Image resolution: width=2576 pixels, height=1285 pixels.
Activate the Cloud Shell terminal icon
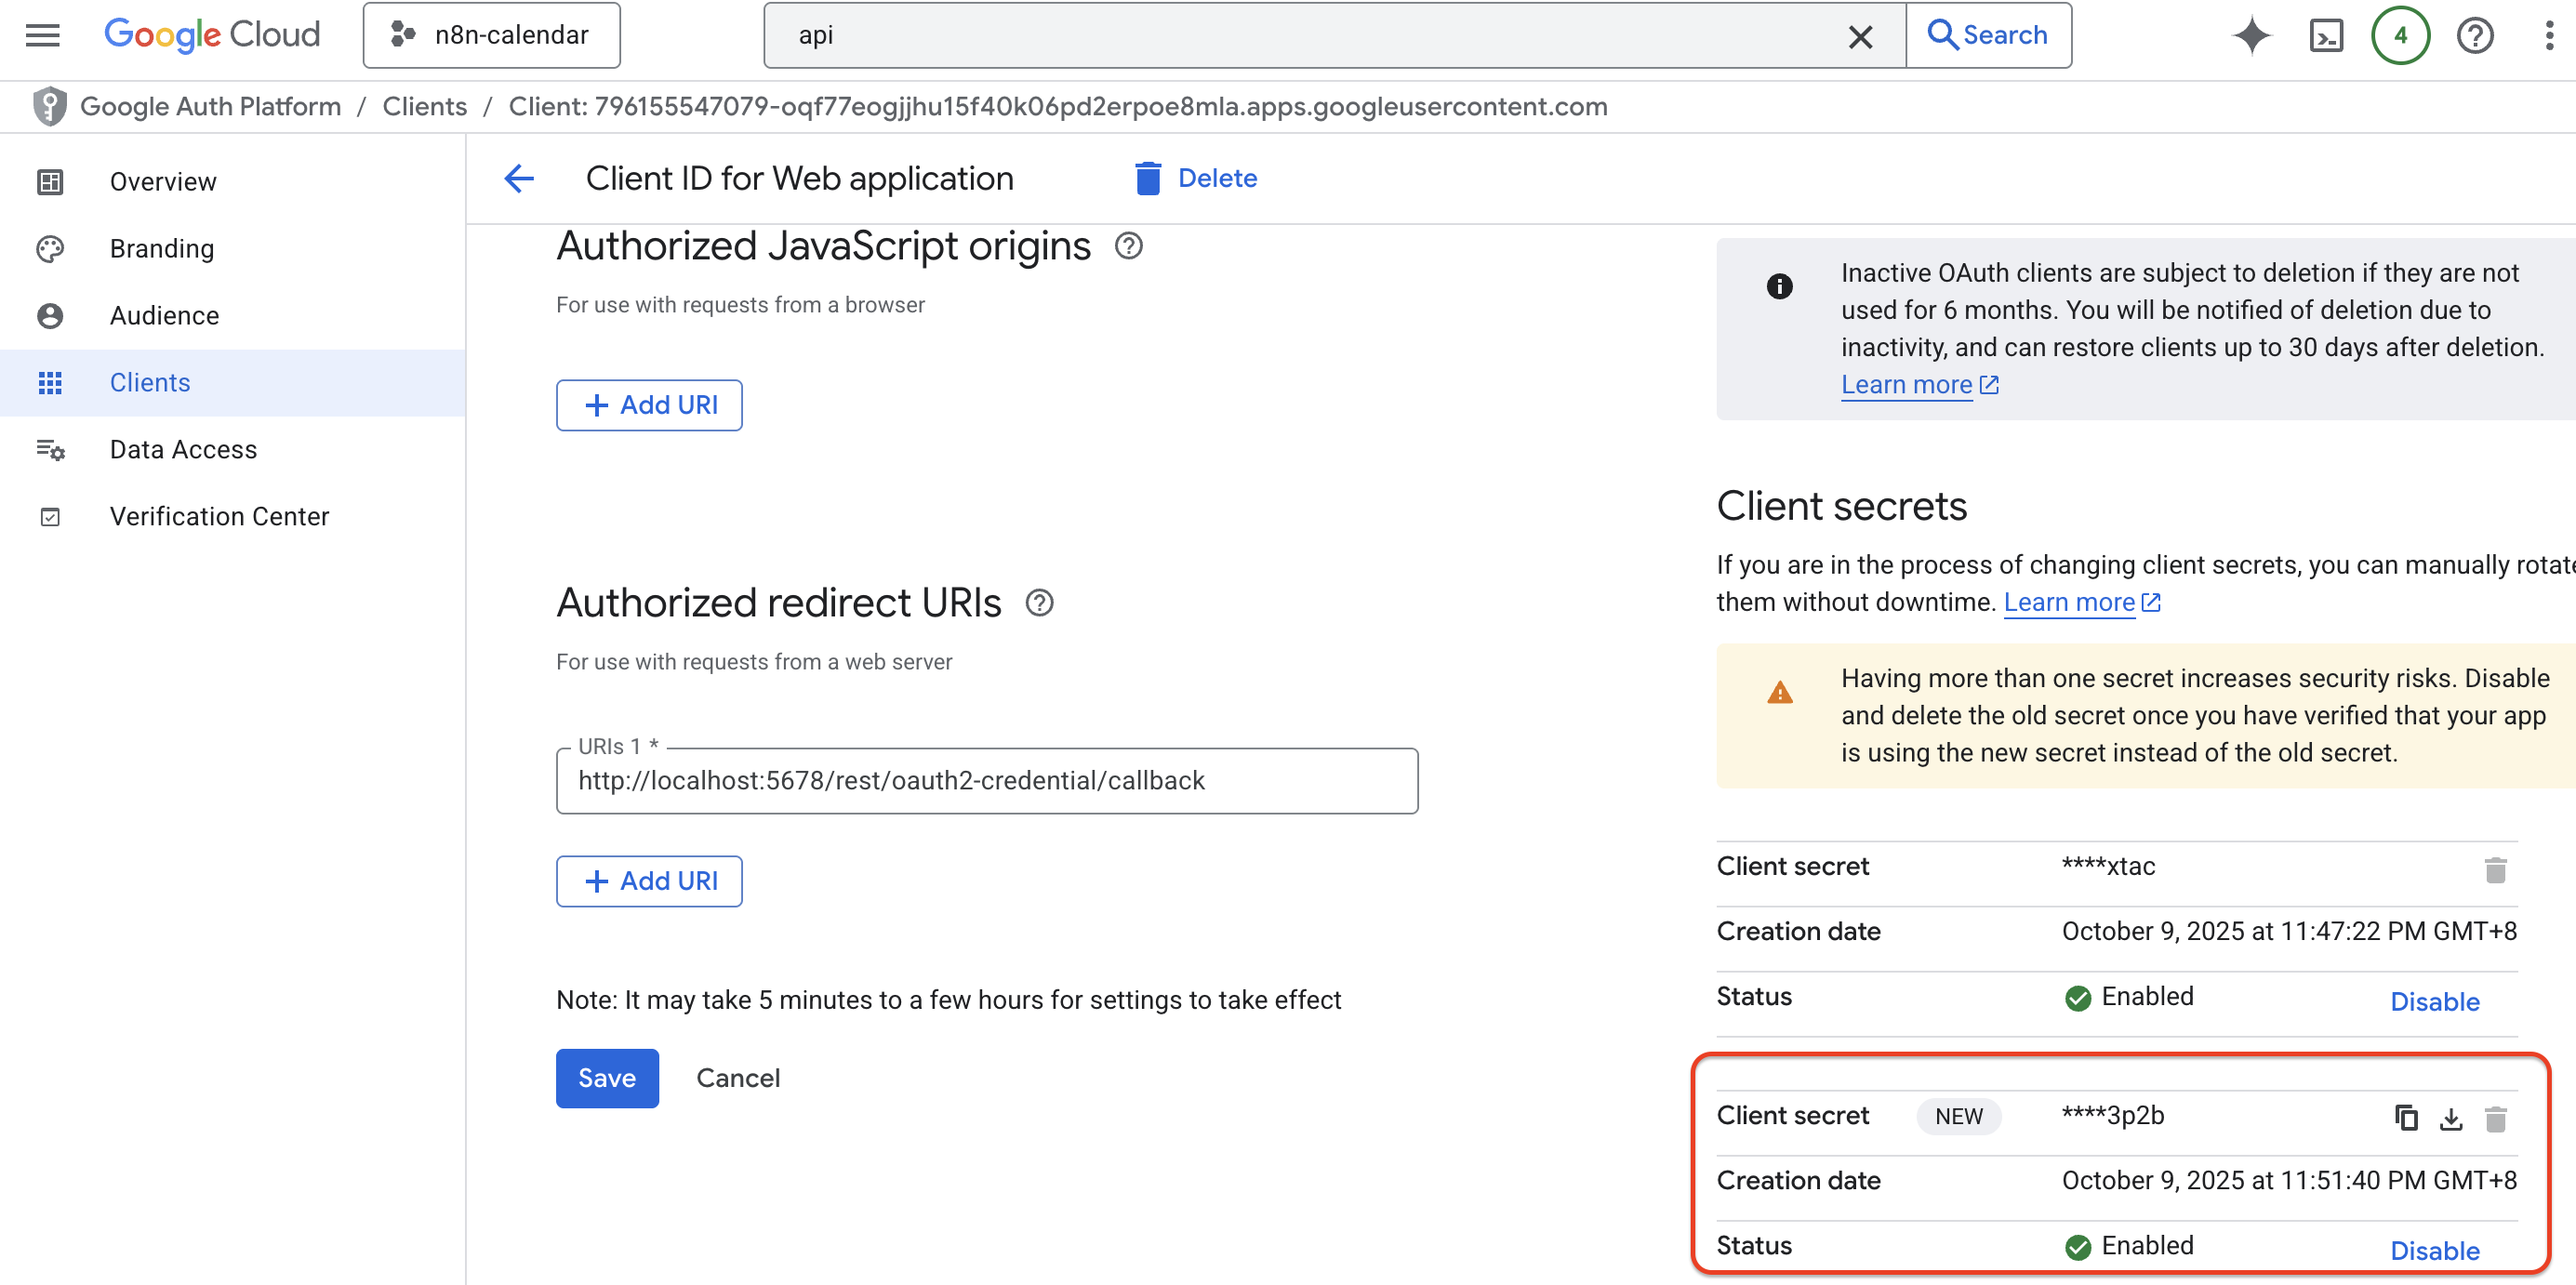coord(2326,36)
